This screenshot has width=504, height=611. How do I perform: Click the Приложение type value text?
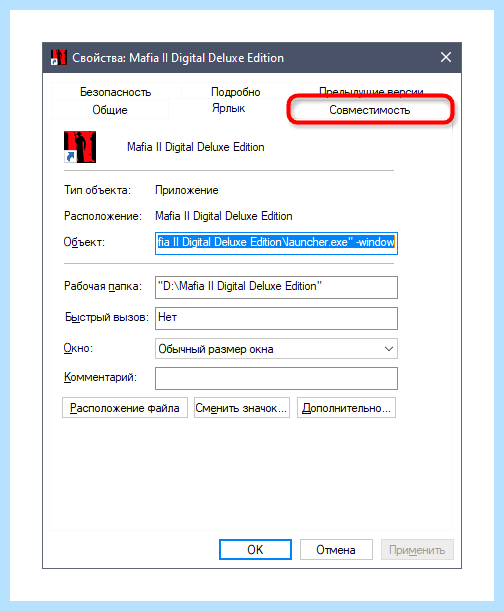187,190
